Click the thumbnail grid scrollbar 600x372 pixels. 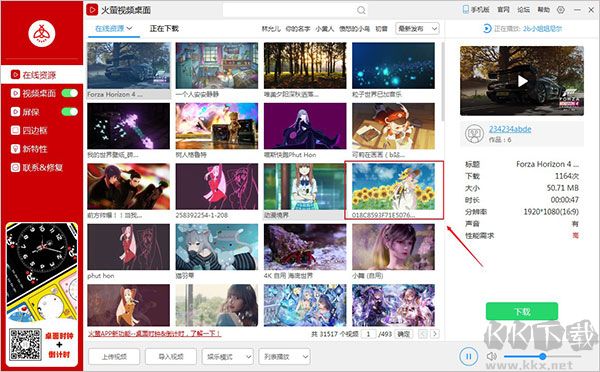443,82
